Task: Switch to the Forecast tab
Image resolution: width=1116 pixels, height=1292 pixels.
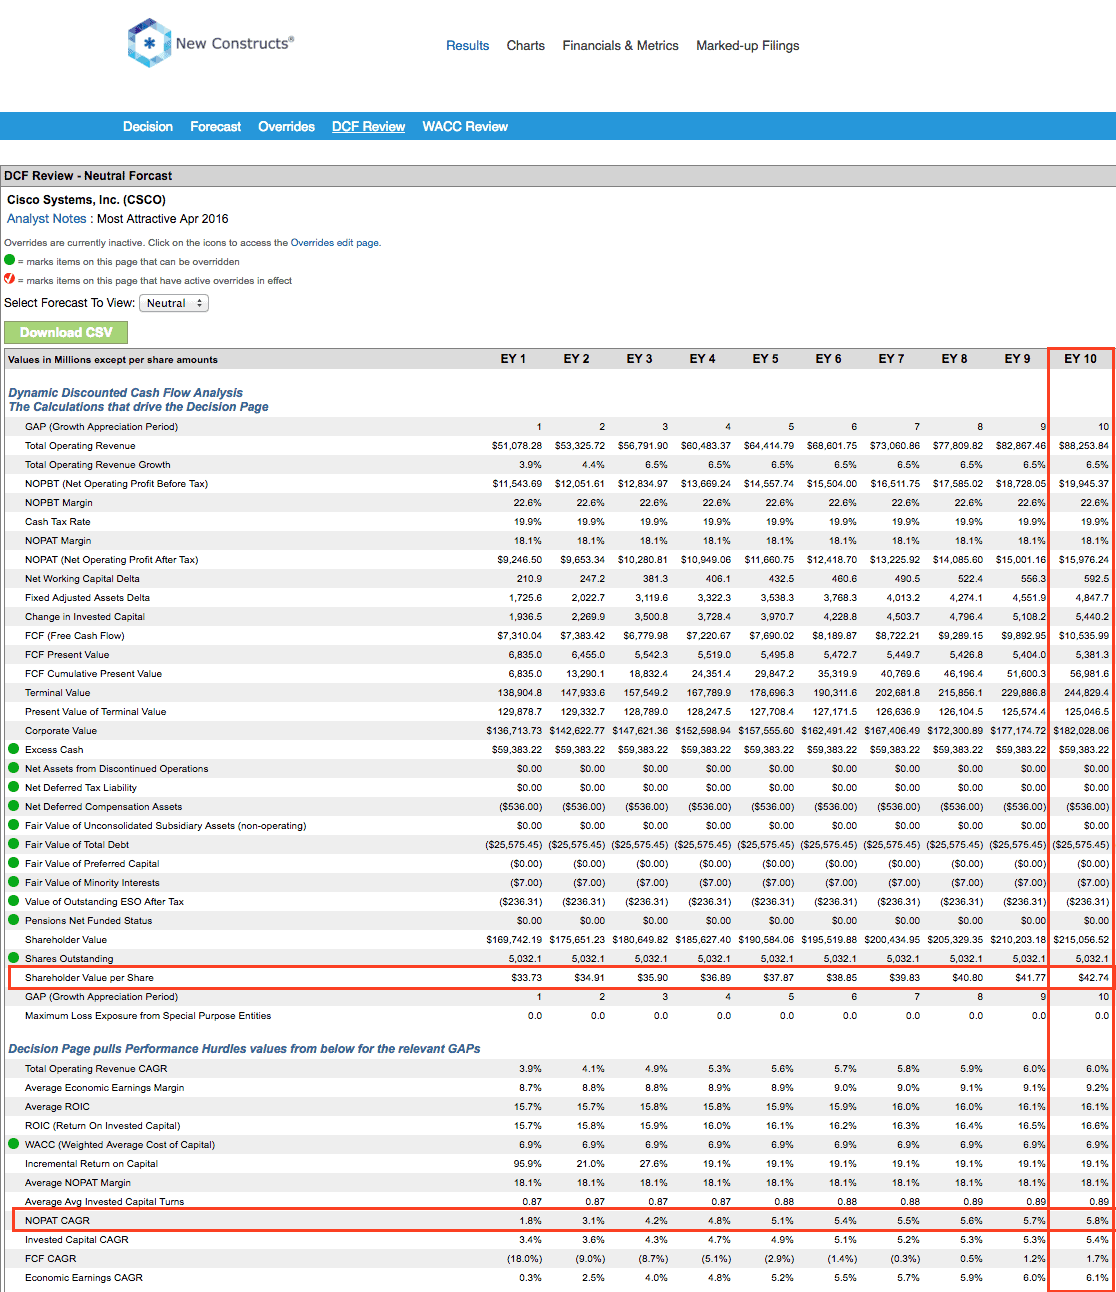Action: coord(216,127)
